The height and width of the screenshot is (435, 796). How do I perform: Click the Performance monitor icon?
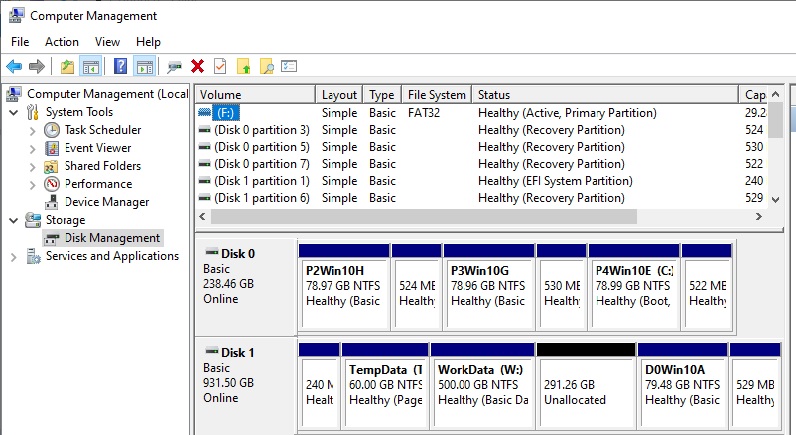[x=52, y=184]
